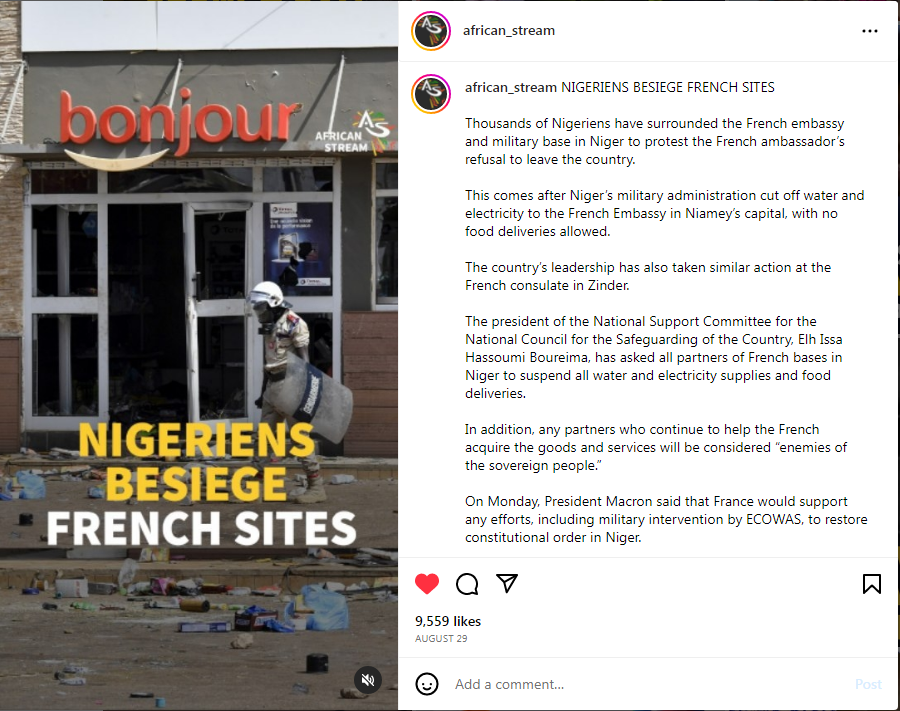900x711 pixels.
Task: Open emoji picker smiley icon
Action: tap(426, 684)
